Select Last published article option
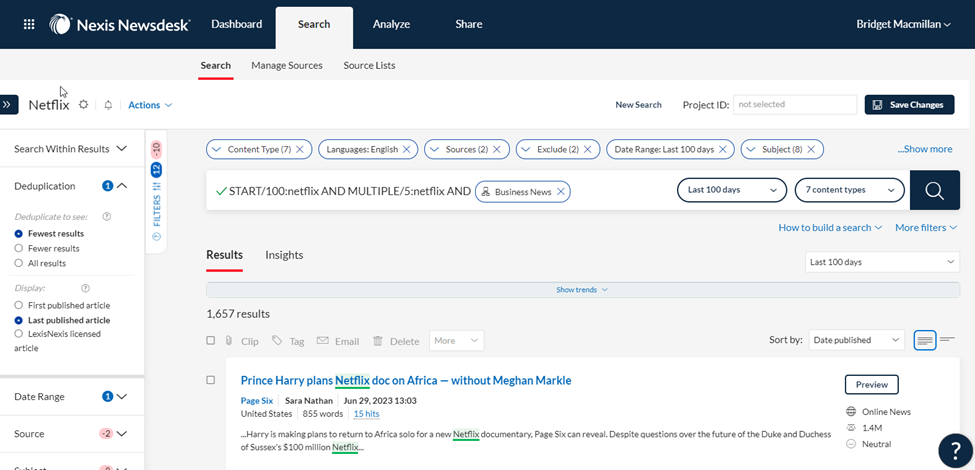975x470 pixels. click(19, 321)
